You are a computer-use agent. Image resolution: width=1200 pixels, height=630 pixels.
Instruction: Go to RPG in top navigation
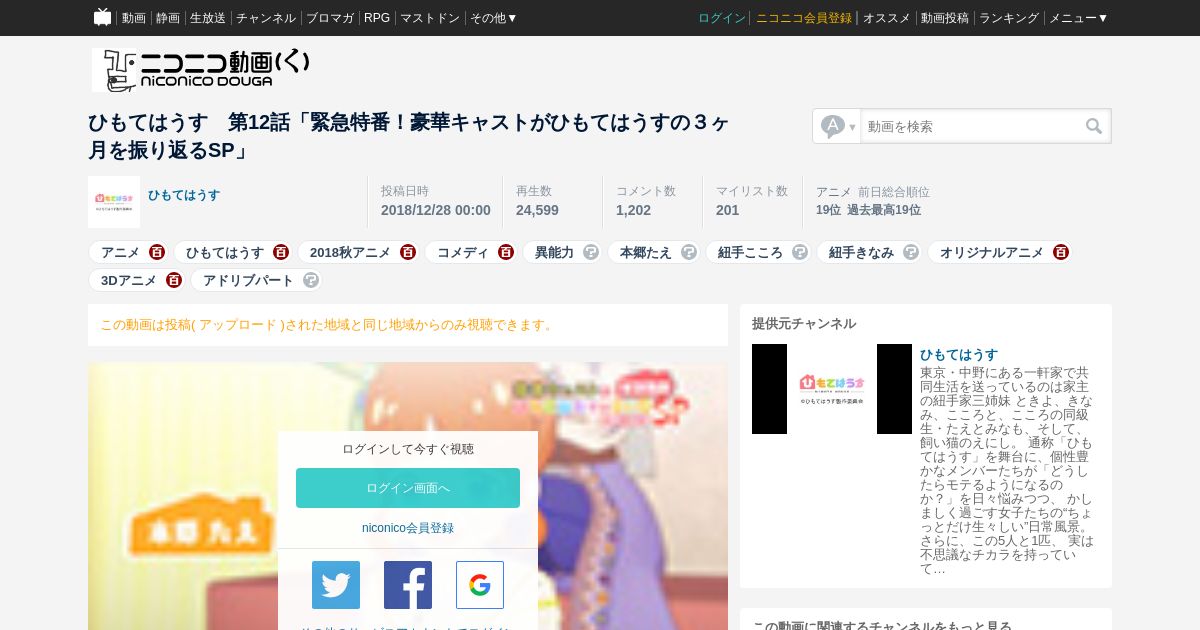[377, 18]
